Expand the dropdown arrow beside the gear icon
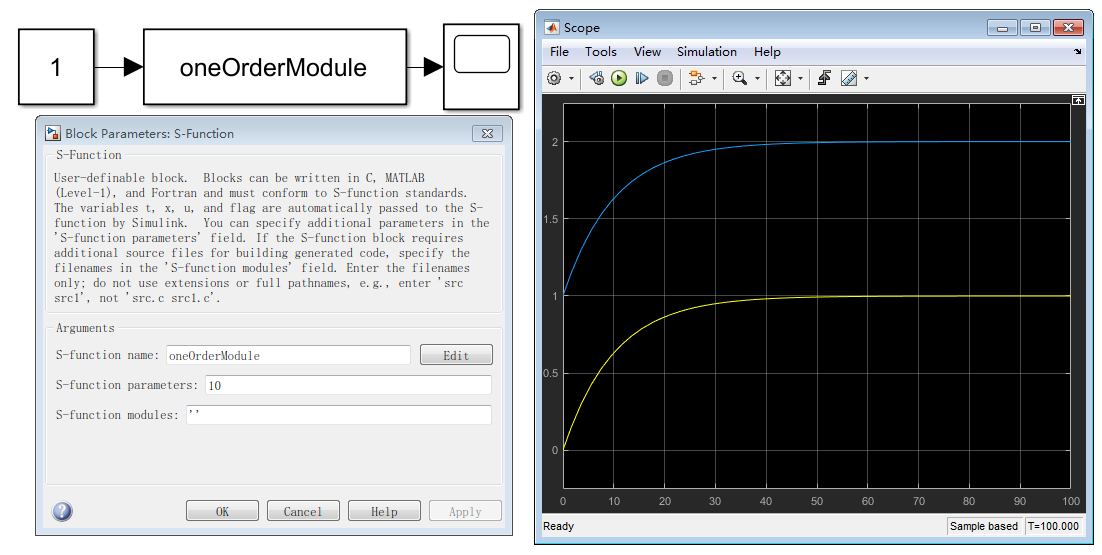 coord(571,79)
